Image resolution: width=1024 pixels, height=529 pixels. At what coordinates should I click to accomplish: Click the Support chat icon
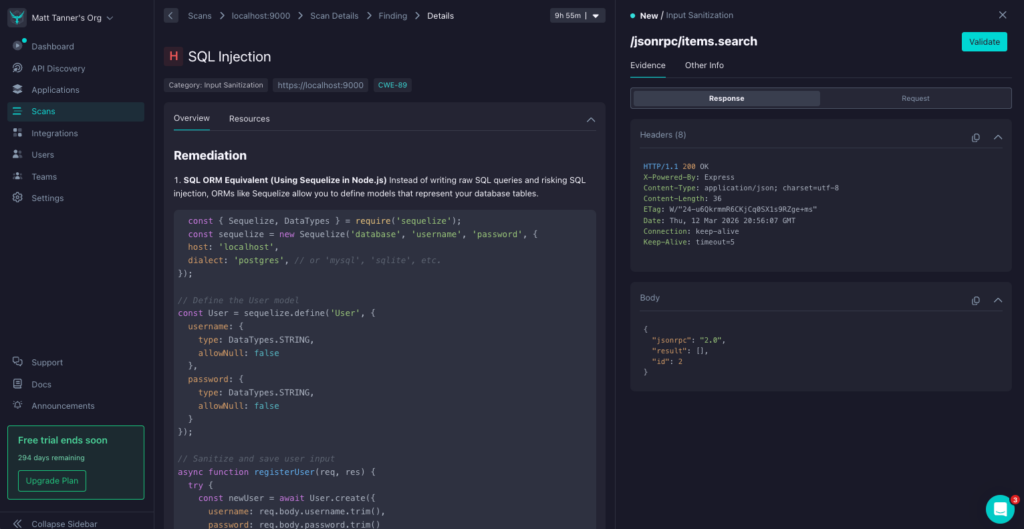point(18,362)
